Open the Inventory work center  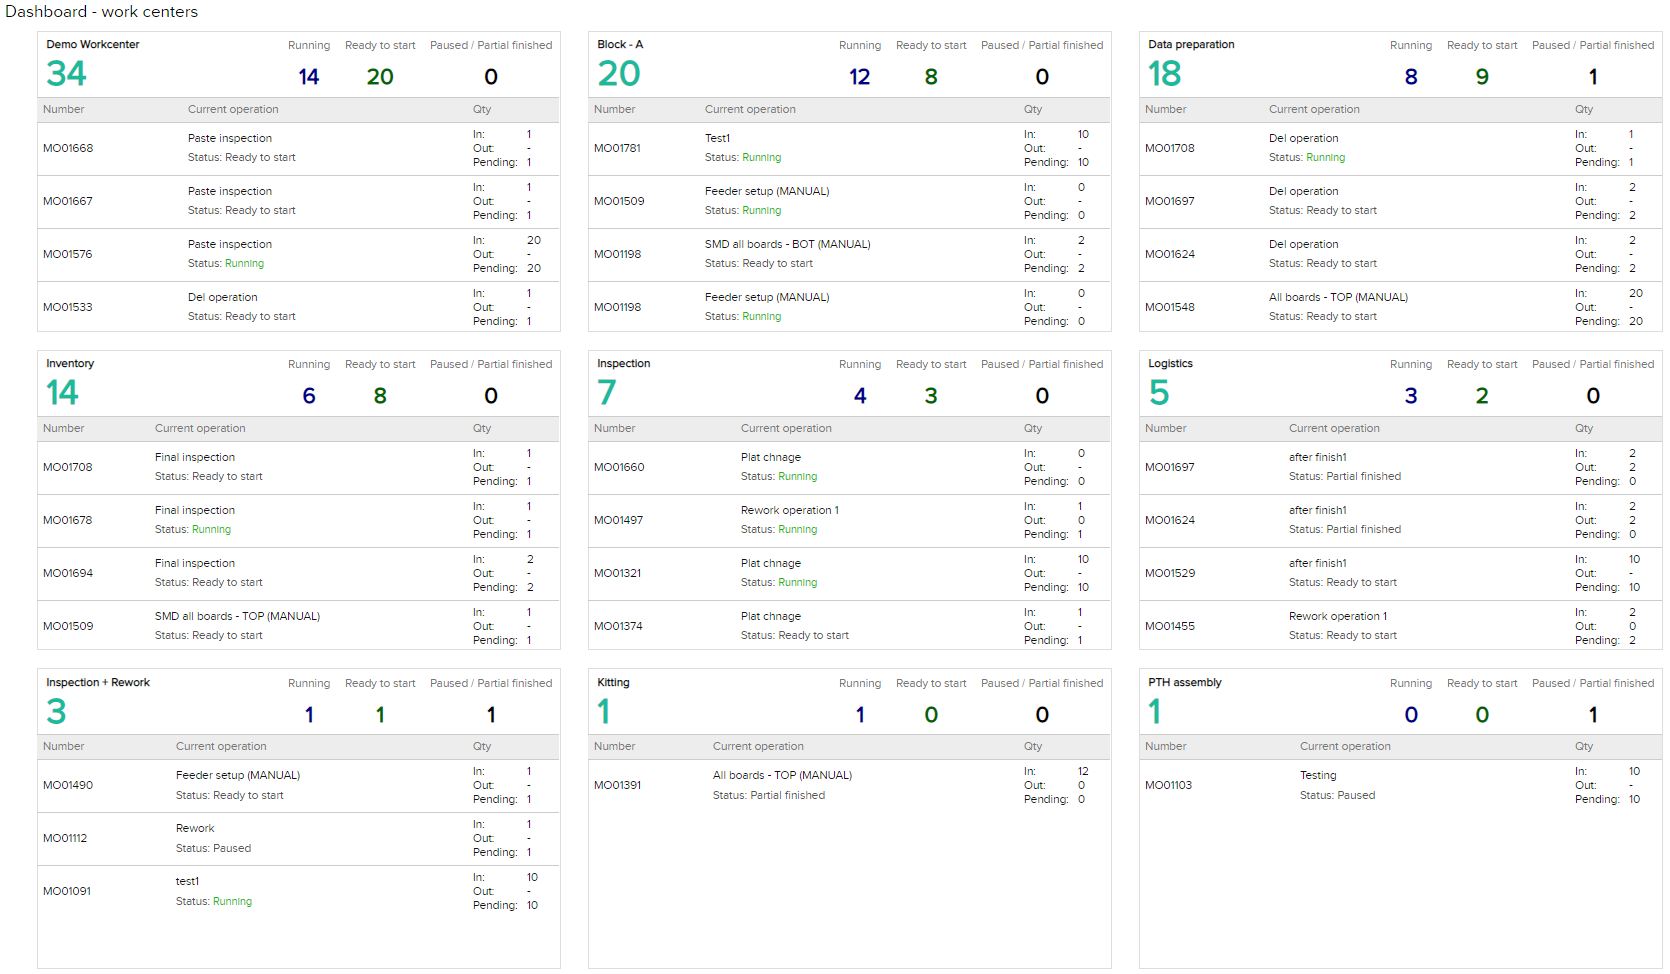click(70, 364)
